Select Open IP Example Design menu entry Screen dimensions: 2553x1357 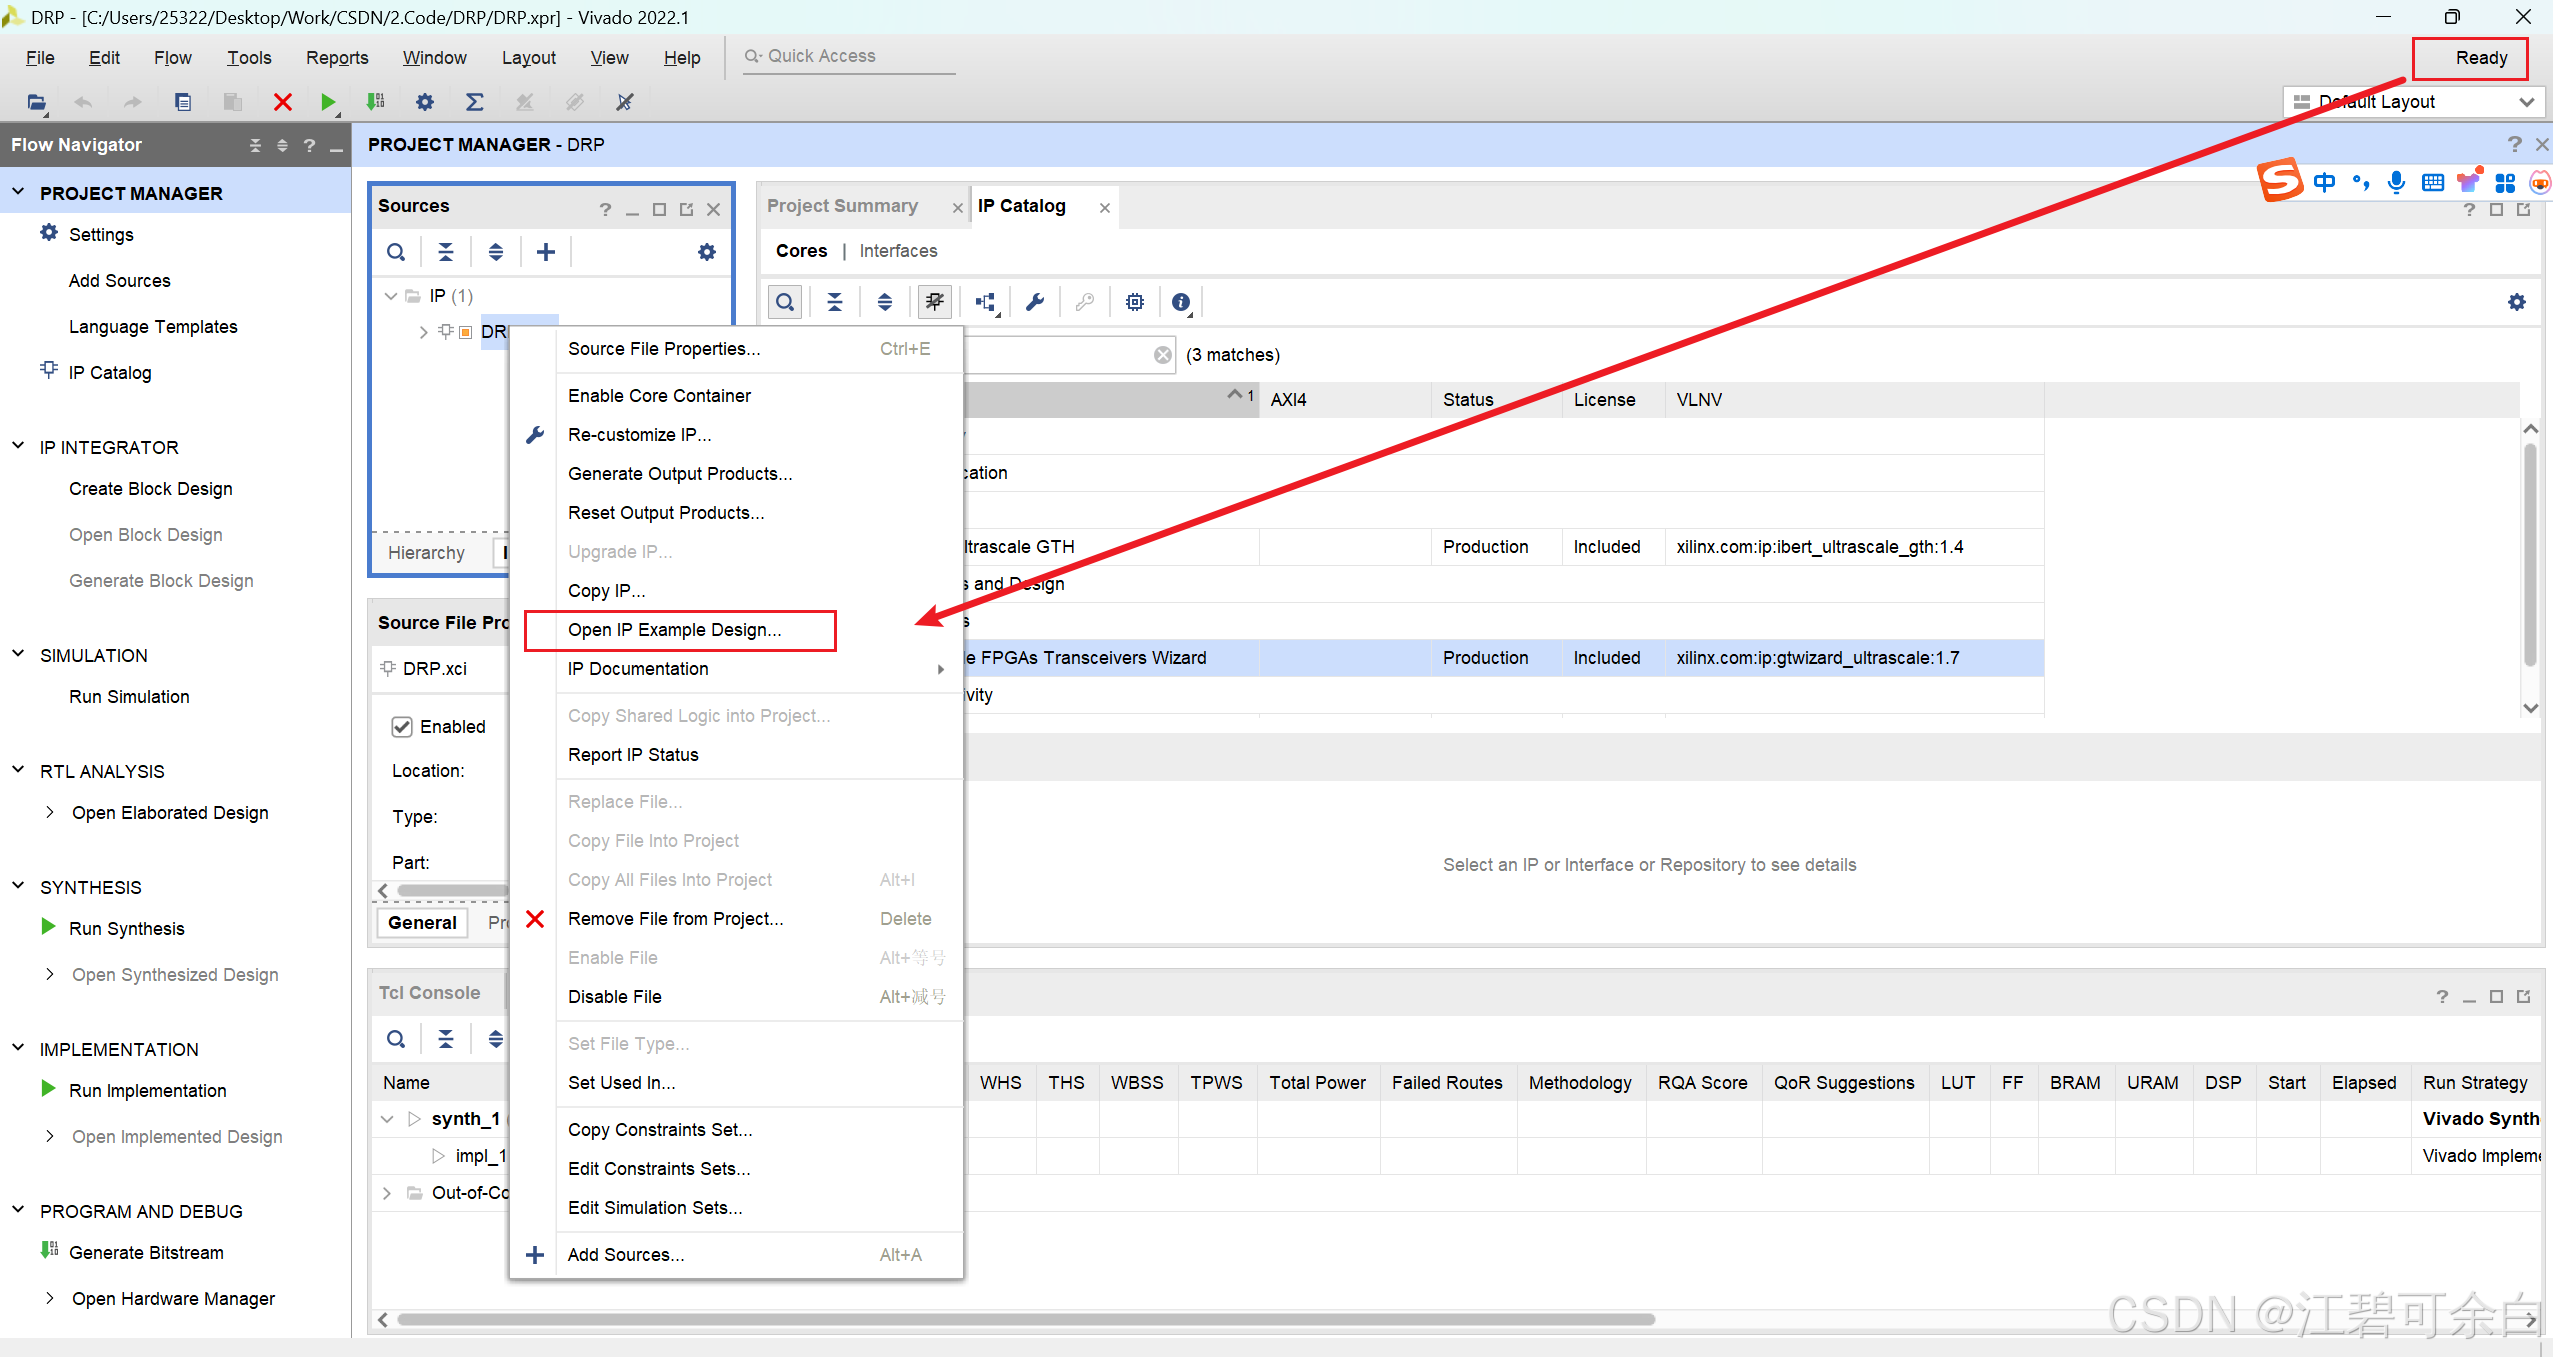[x=675, y=630]
